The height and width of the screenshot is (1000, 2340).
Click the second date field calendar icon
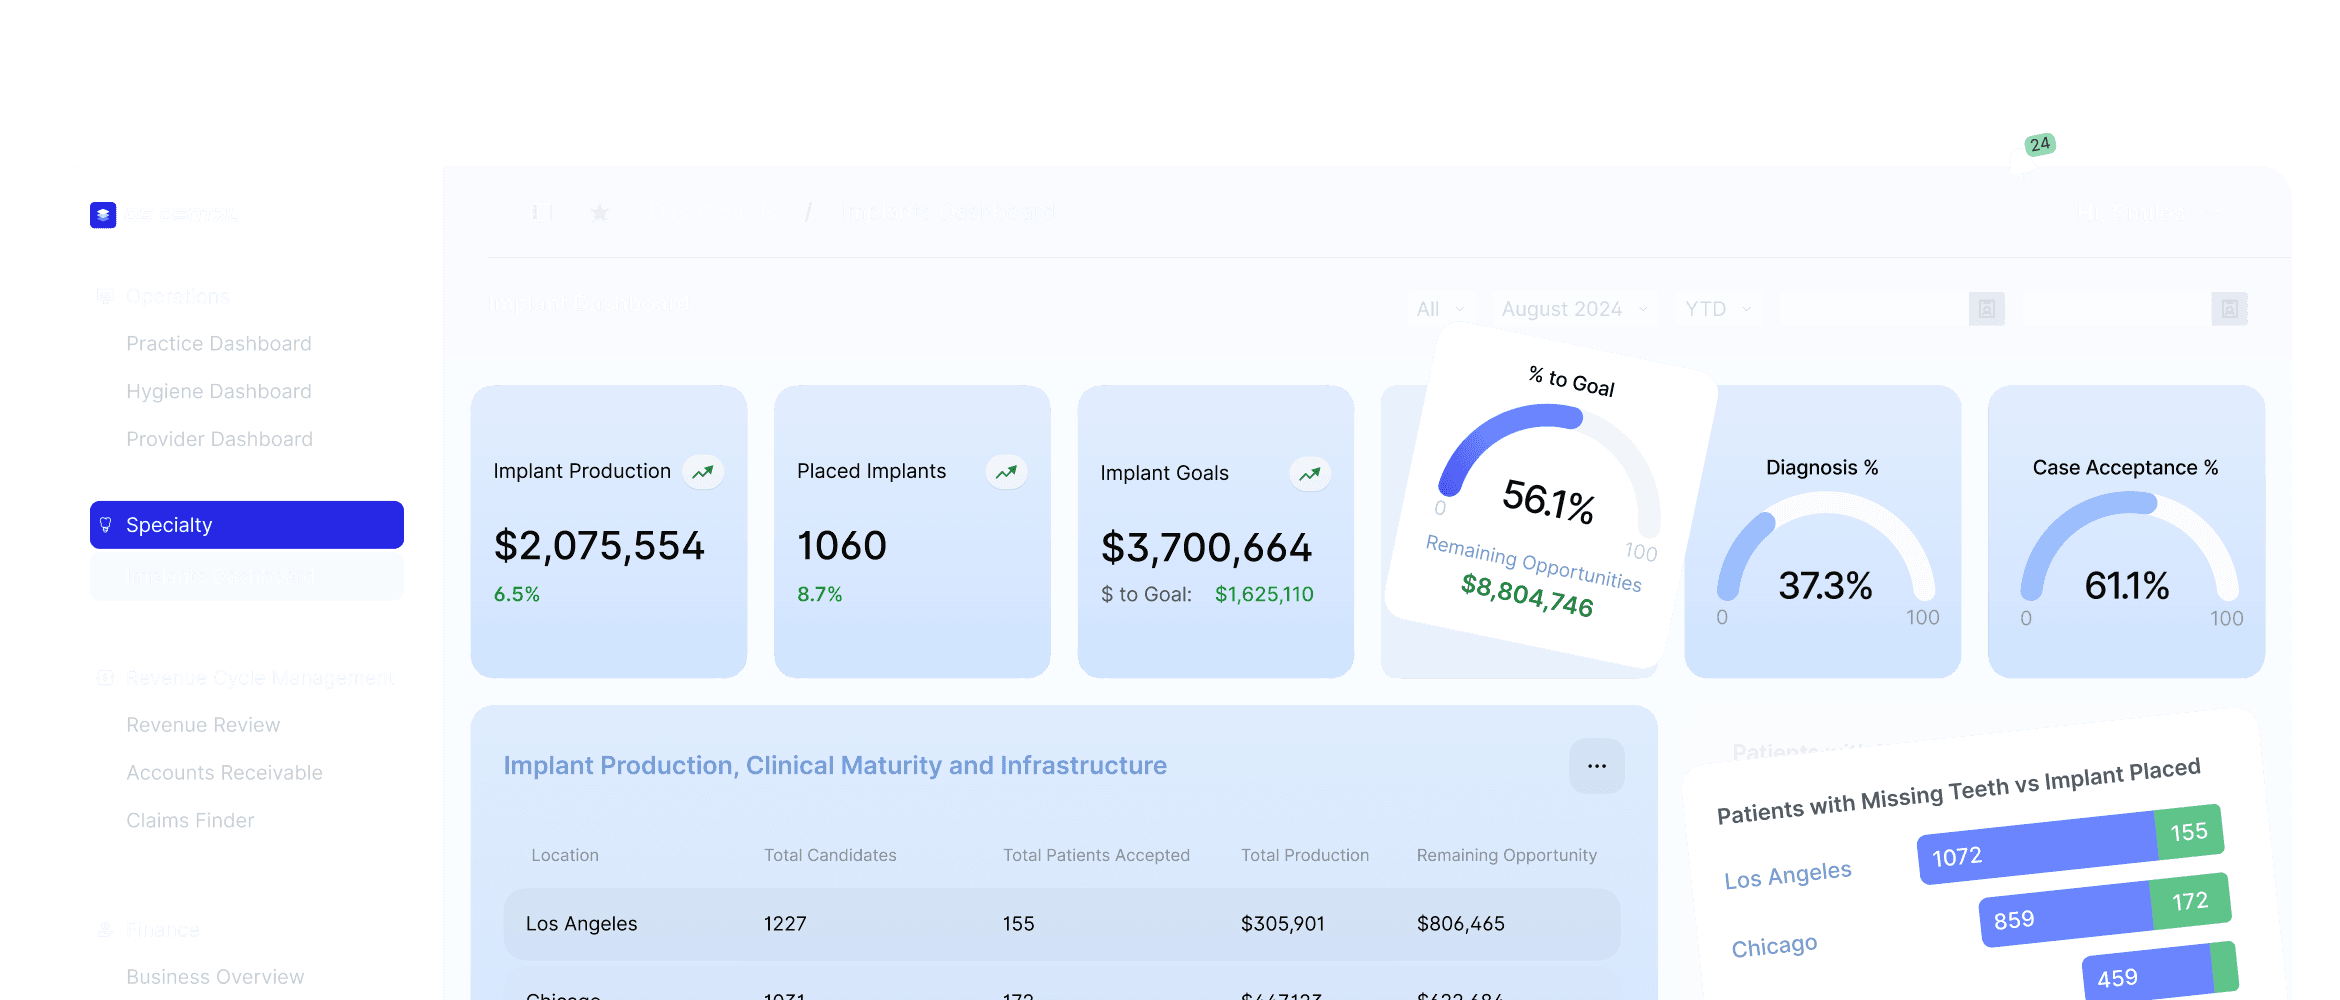point(2229,309)
